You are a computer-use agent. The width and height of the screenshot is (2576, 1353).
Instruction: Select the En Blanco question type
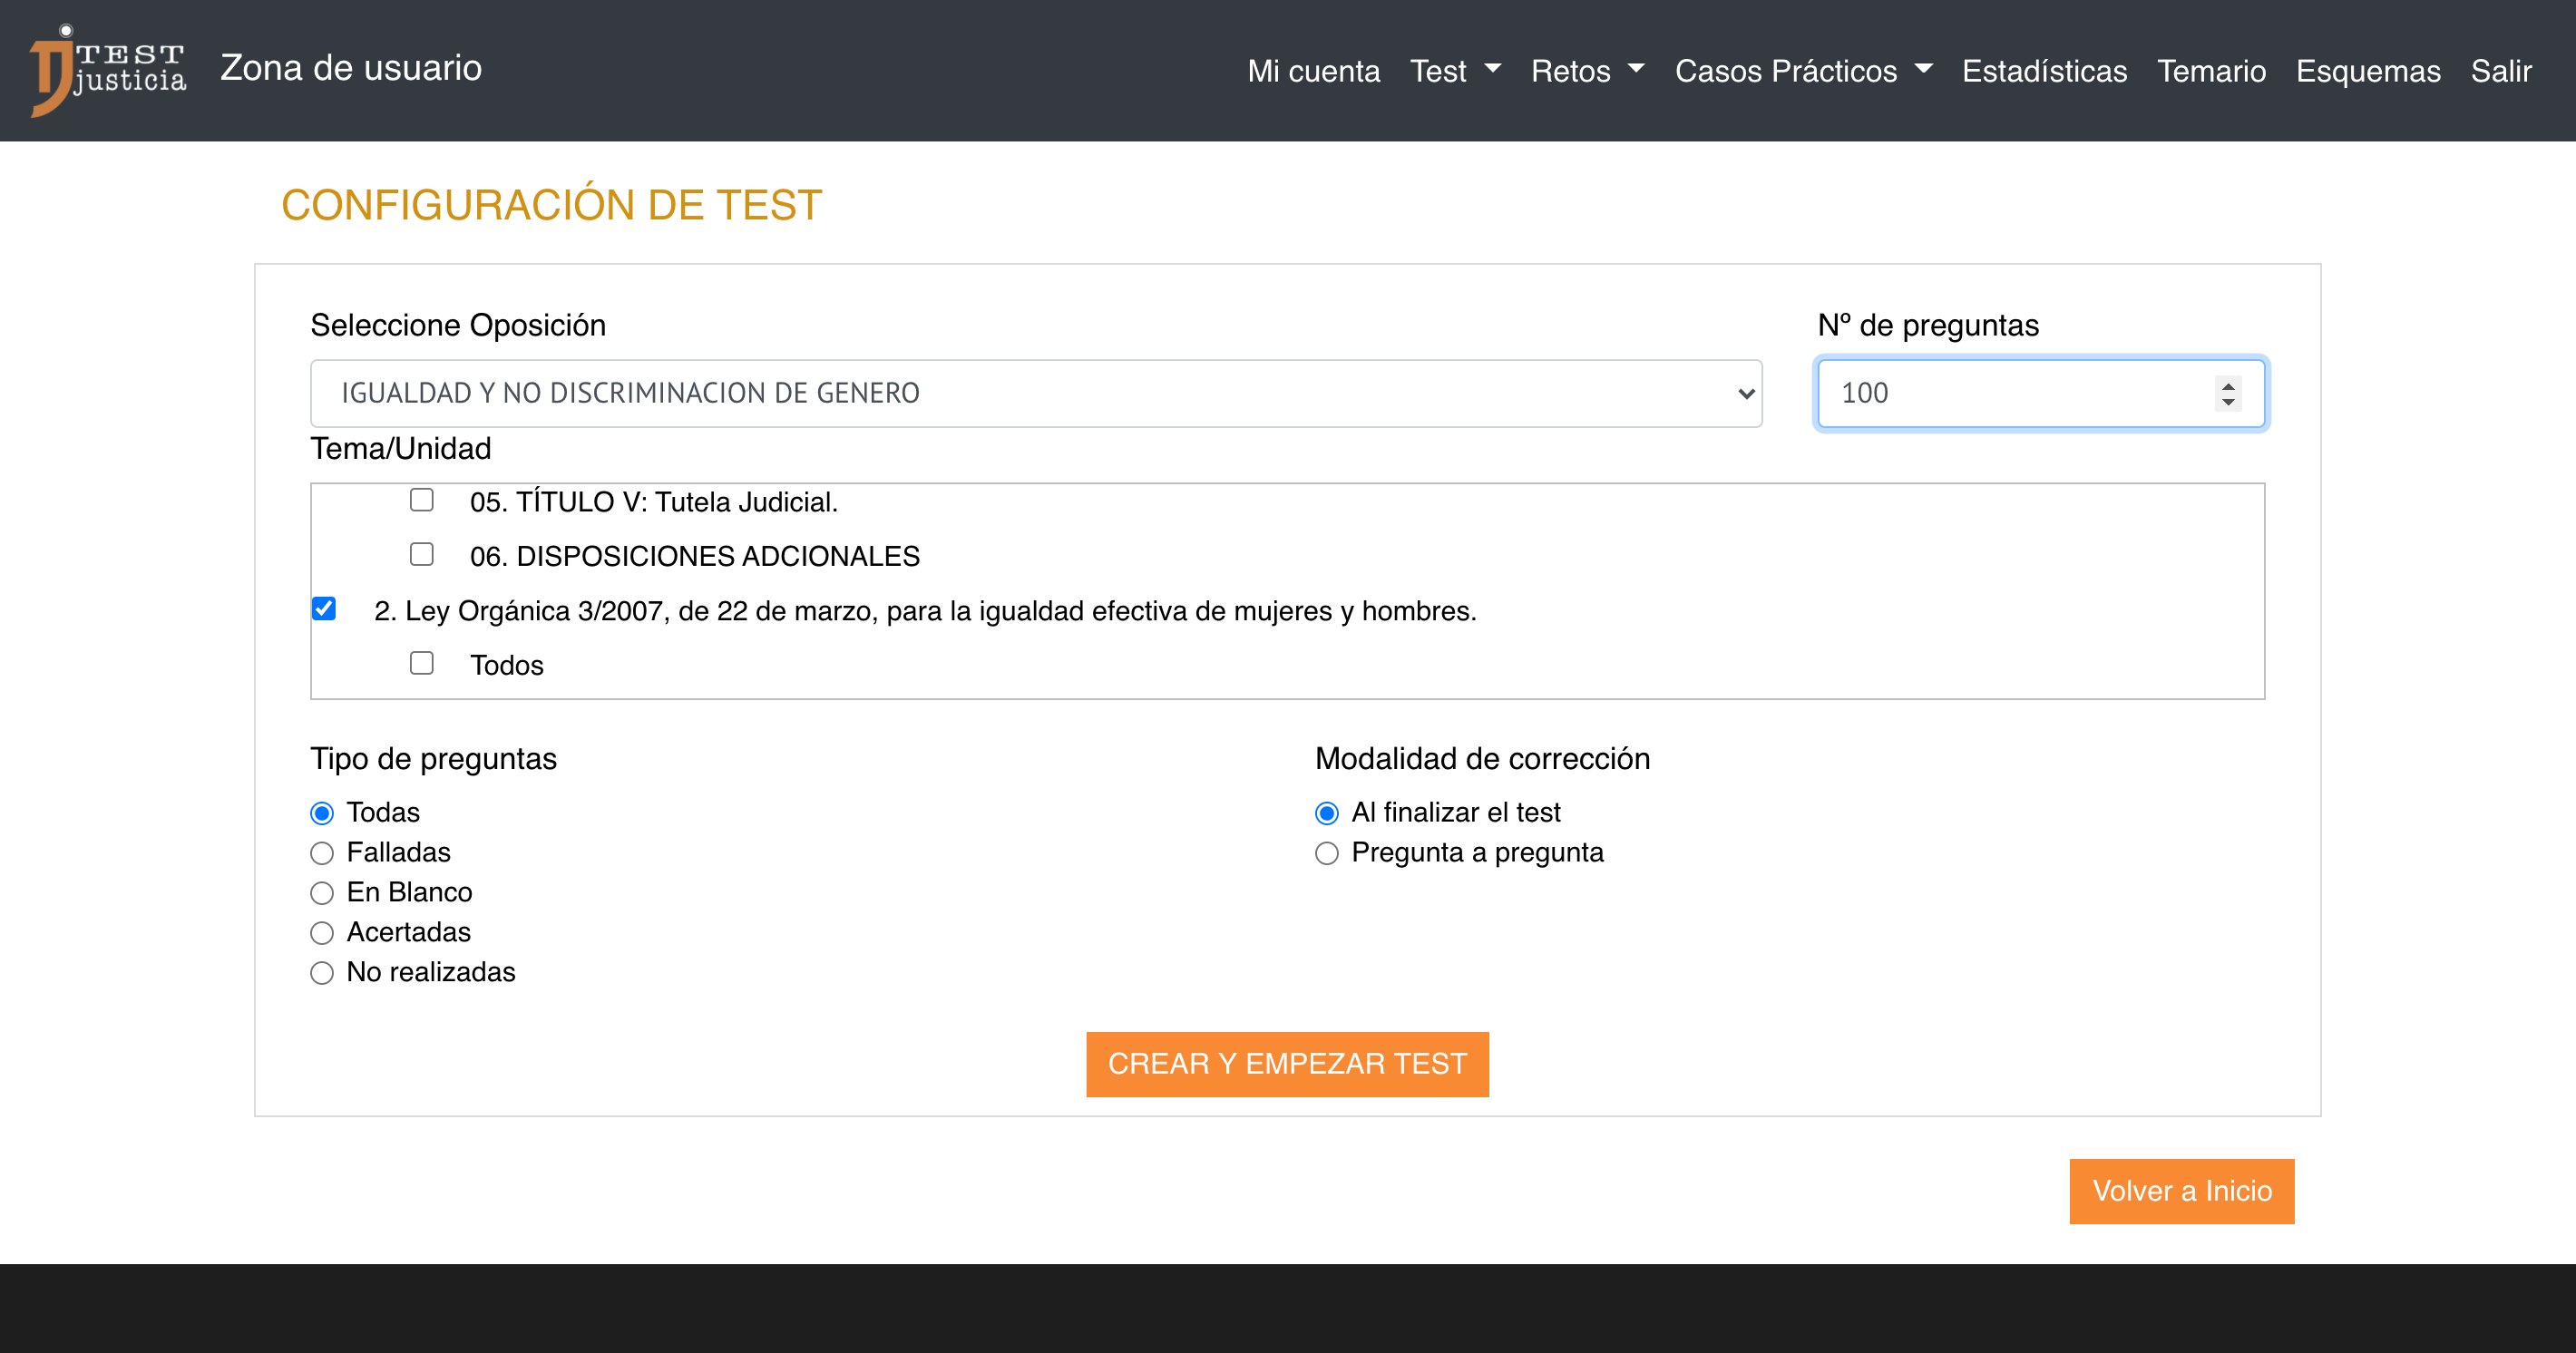322,893
